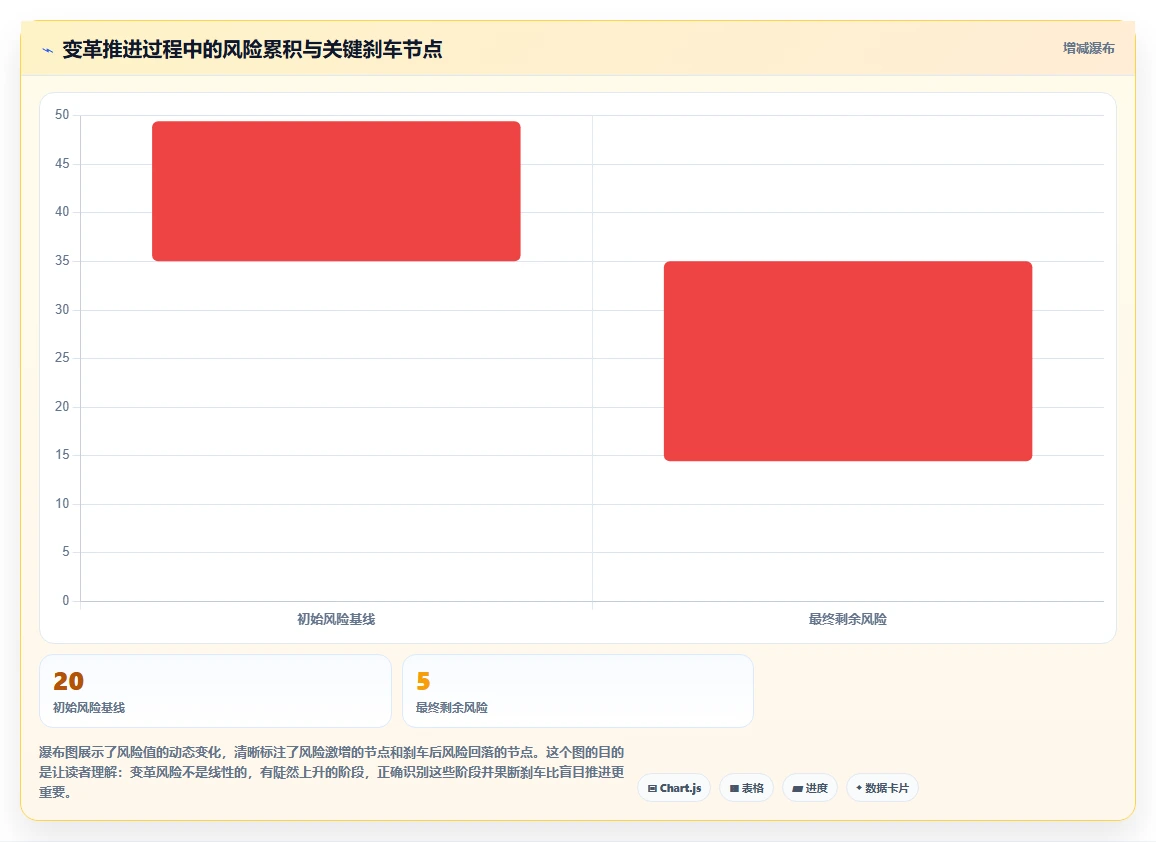Click the red 初始风险基线 waterfall bar
The image size is (1156, 842).
[x=336, y=191]
